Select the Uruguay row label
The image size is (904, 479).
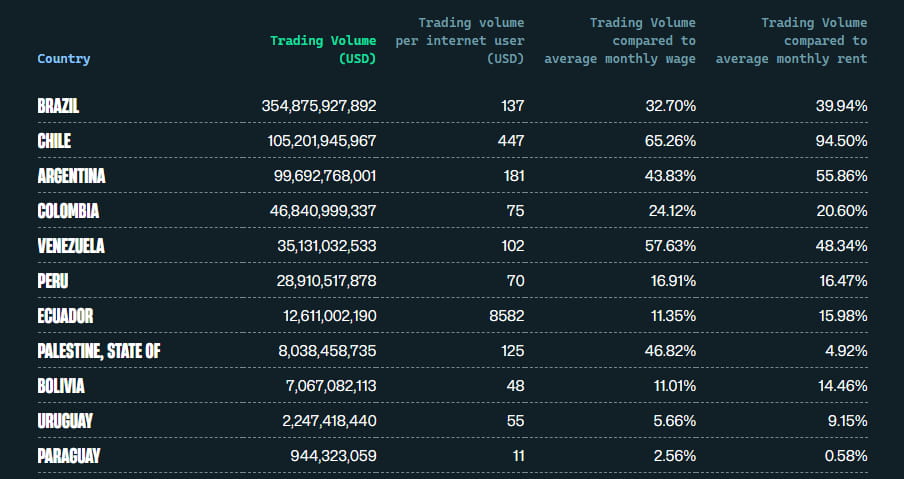pos(65,421)
